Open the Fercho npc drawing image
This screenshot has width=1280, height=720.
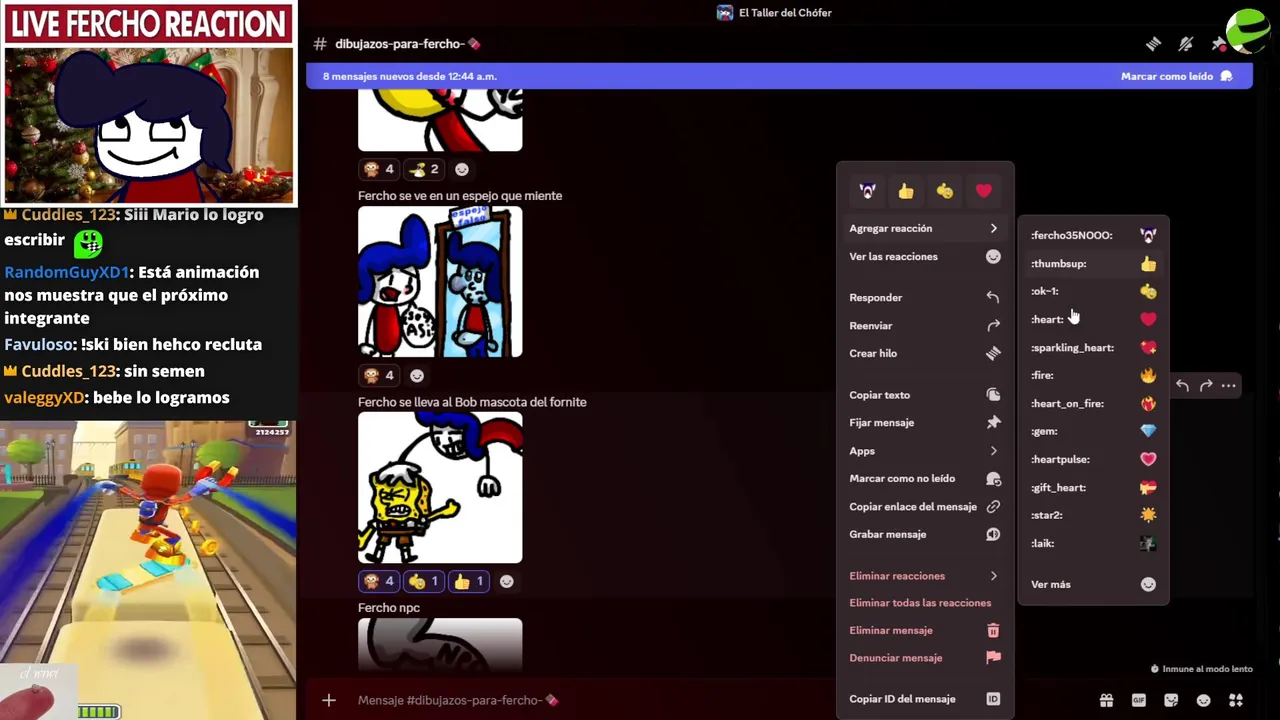click(440, 645)
